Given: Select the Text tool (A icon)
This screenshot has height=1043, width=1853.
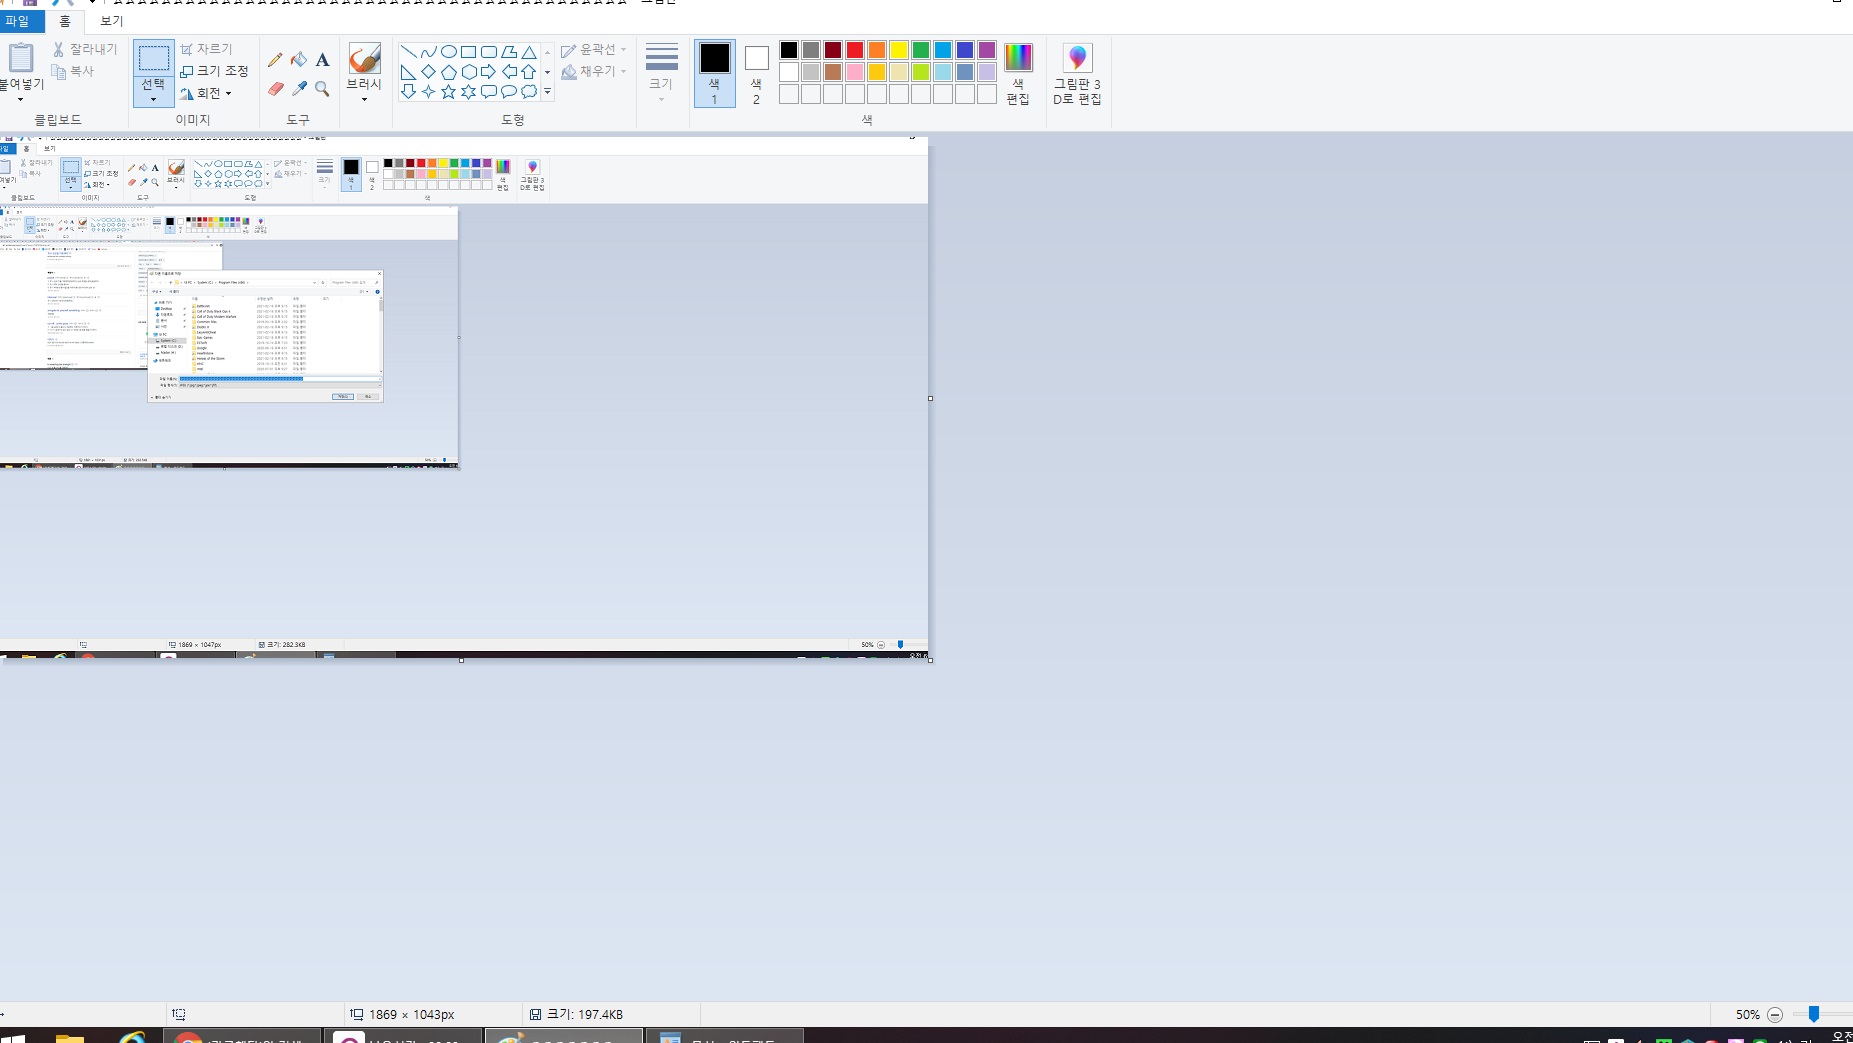Looking at the screenshot, I should point(322,60).
